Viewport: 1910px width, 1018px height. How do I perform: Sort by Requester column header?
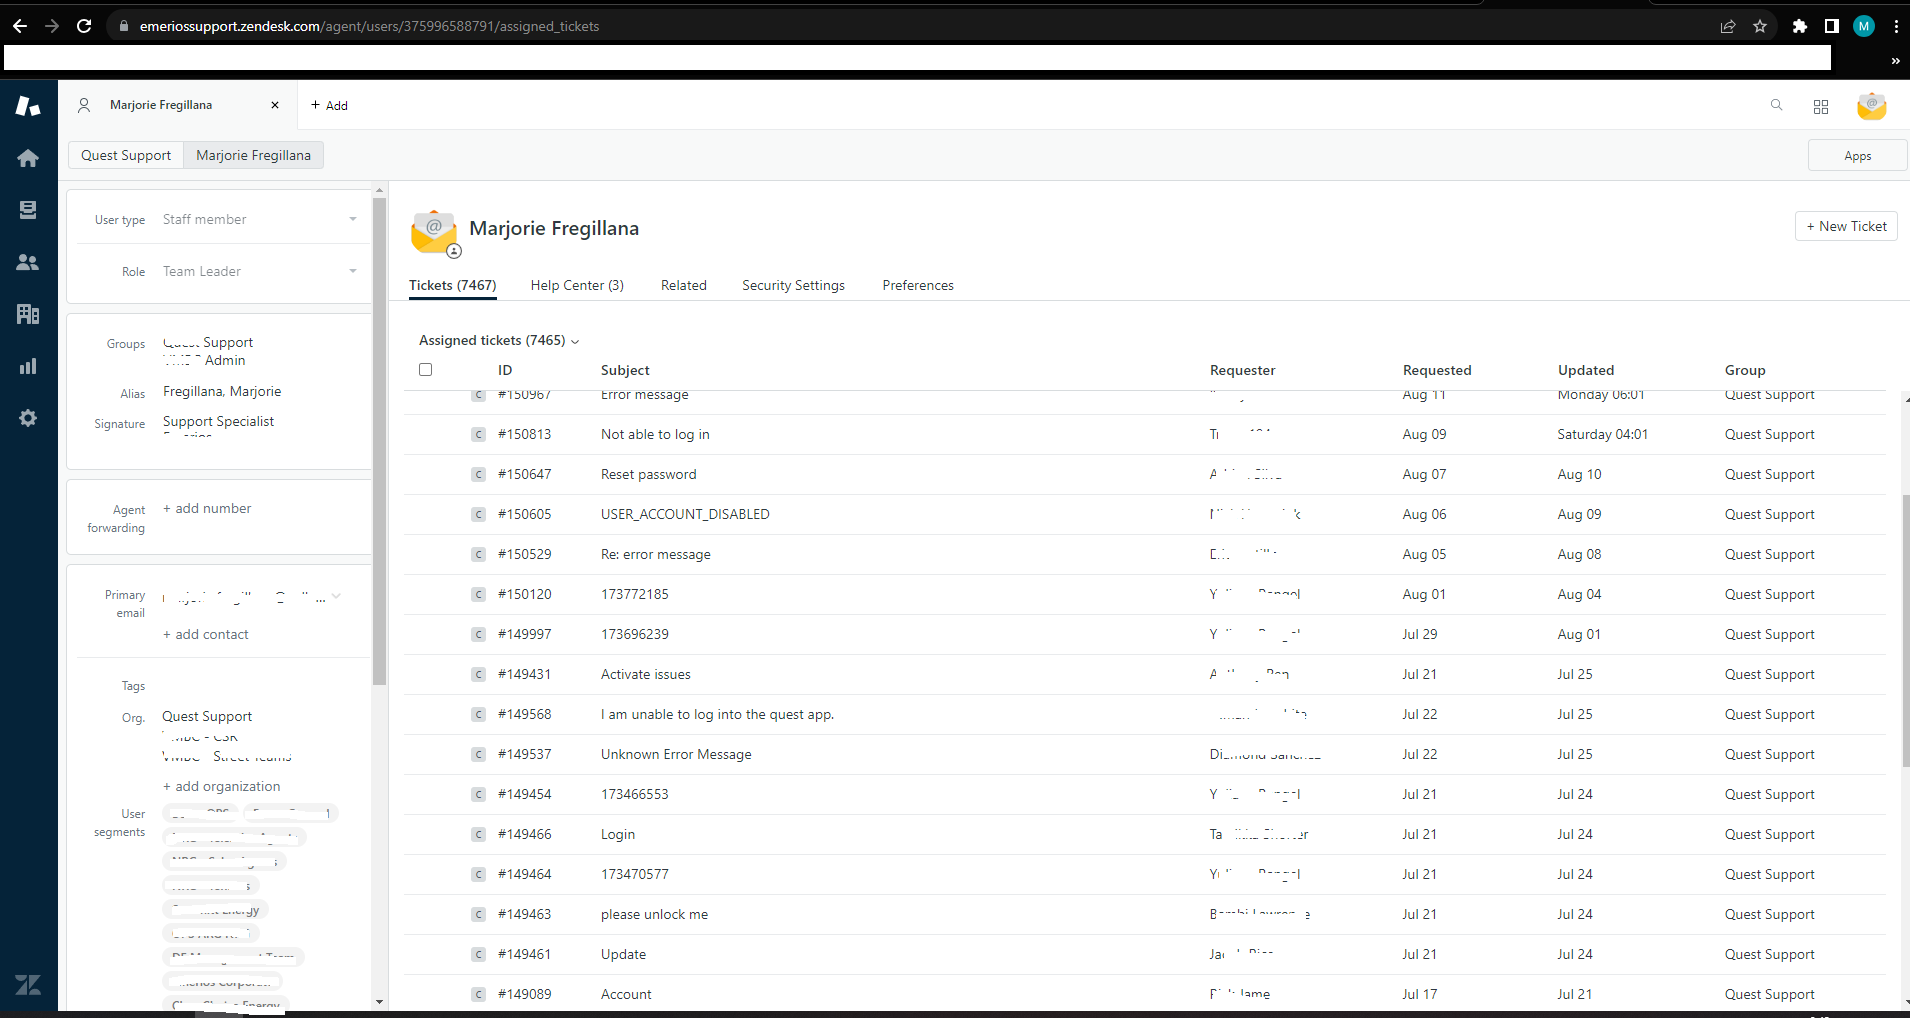pyautogui.click(x=1242, y=370)
